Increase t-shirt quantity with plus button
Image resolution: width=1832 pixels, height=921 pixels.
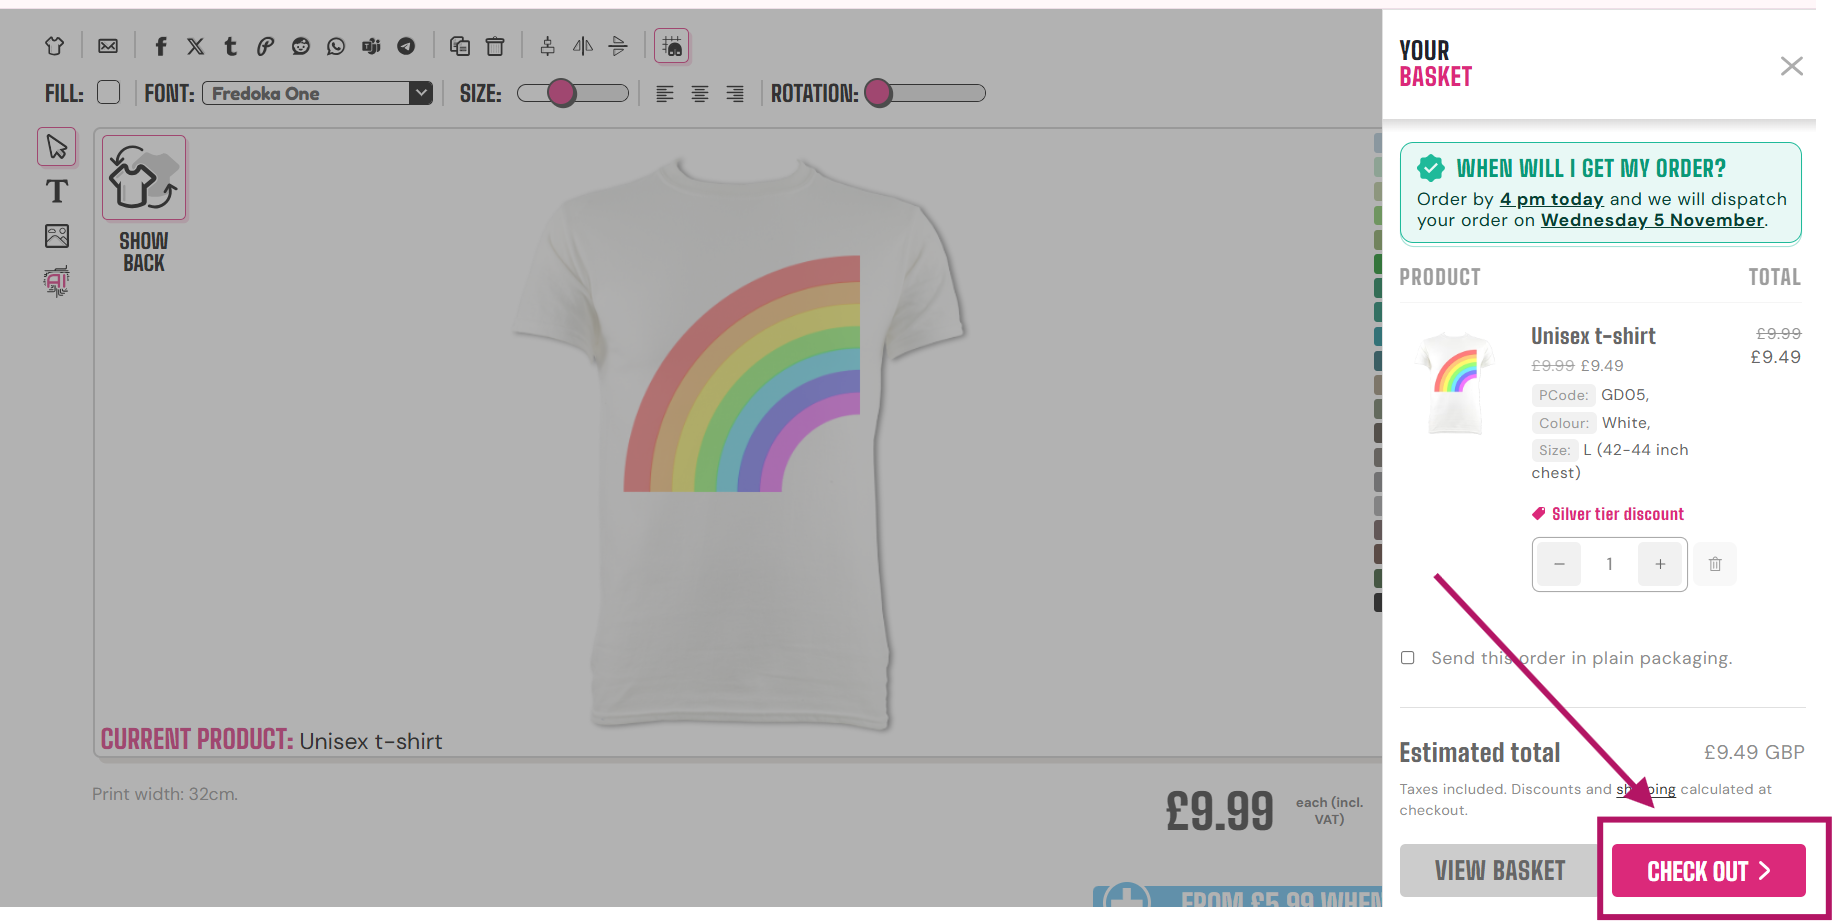1660,564
